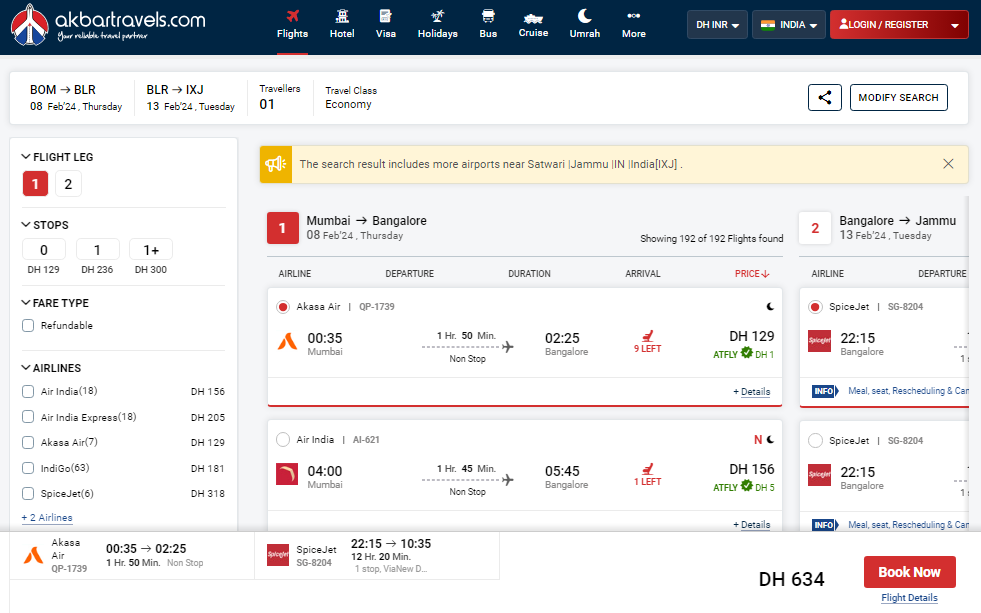Viewport: 981px width, 613px height.
Task: Select the Flights plane icon
Action: point(292,16)
